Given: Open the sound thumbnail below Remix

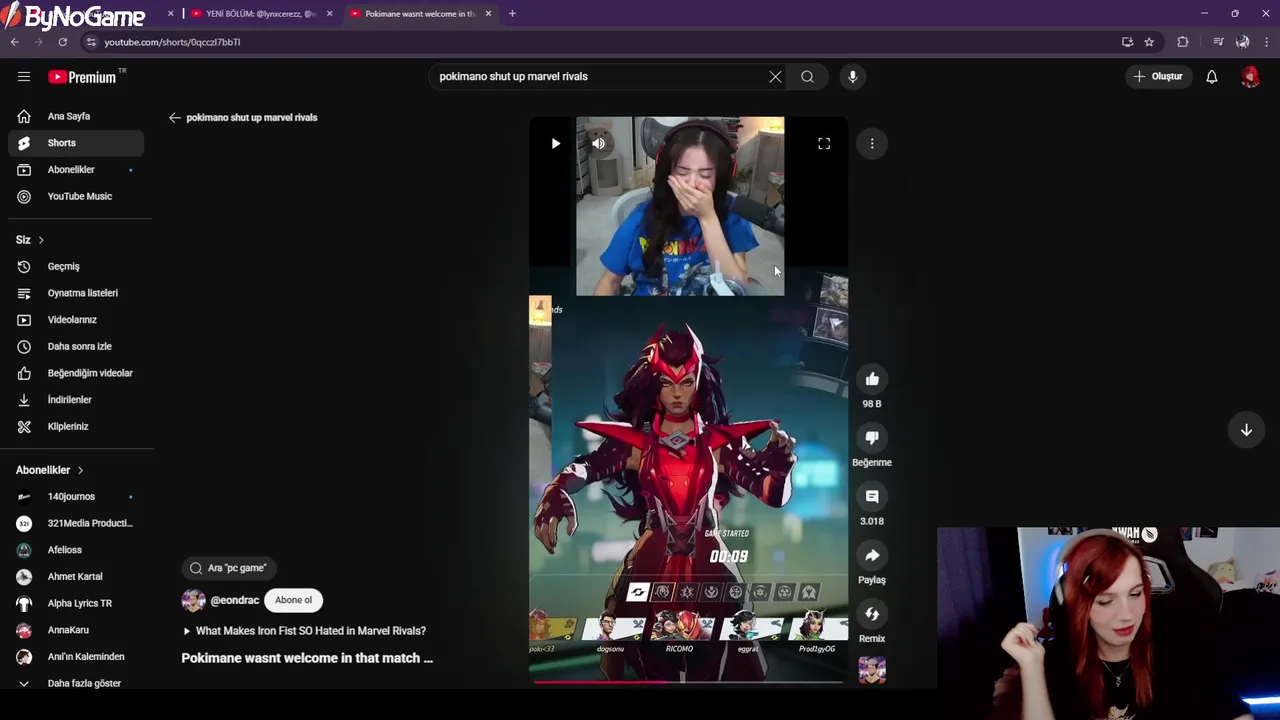Looking at the screenshot, I should point(872,669).
